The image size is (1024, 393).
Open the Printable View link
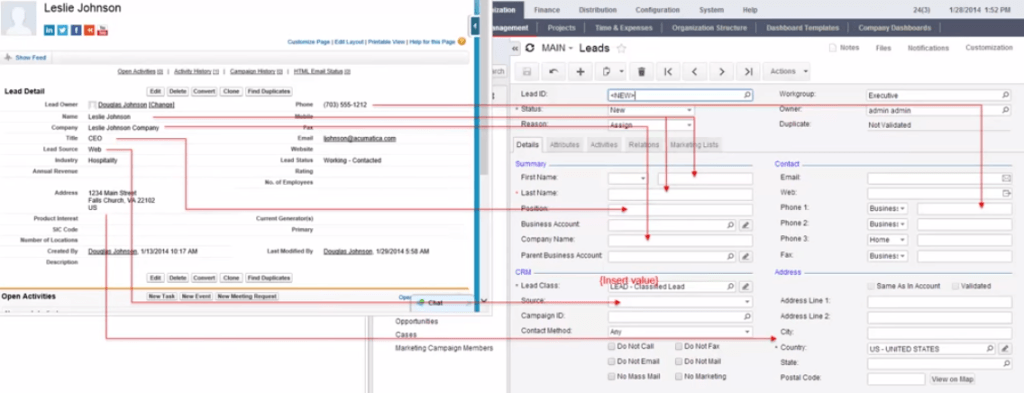(x=387, y=42)
